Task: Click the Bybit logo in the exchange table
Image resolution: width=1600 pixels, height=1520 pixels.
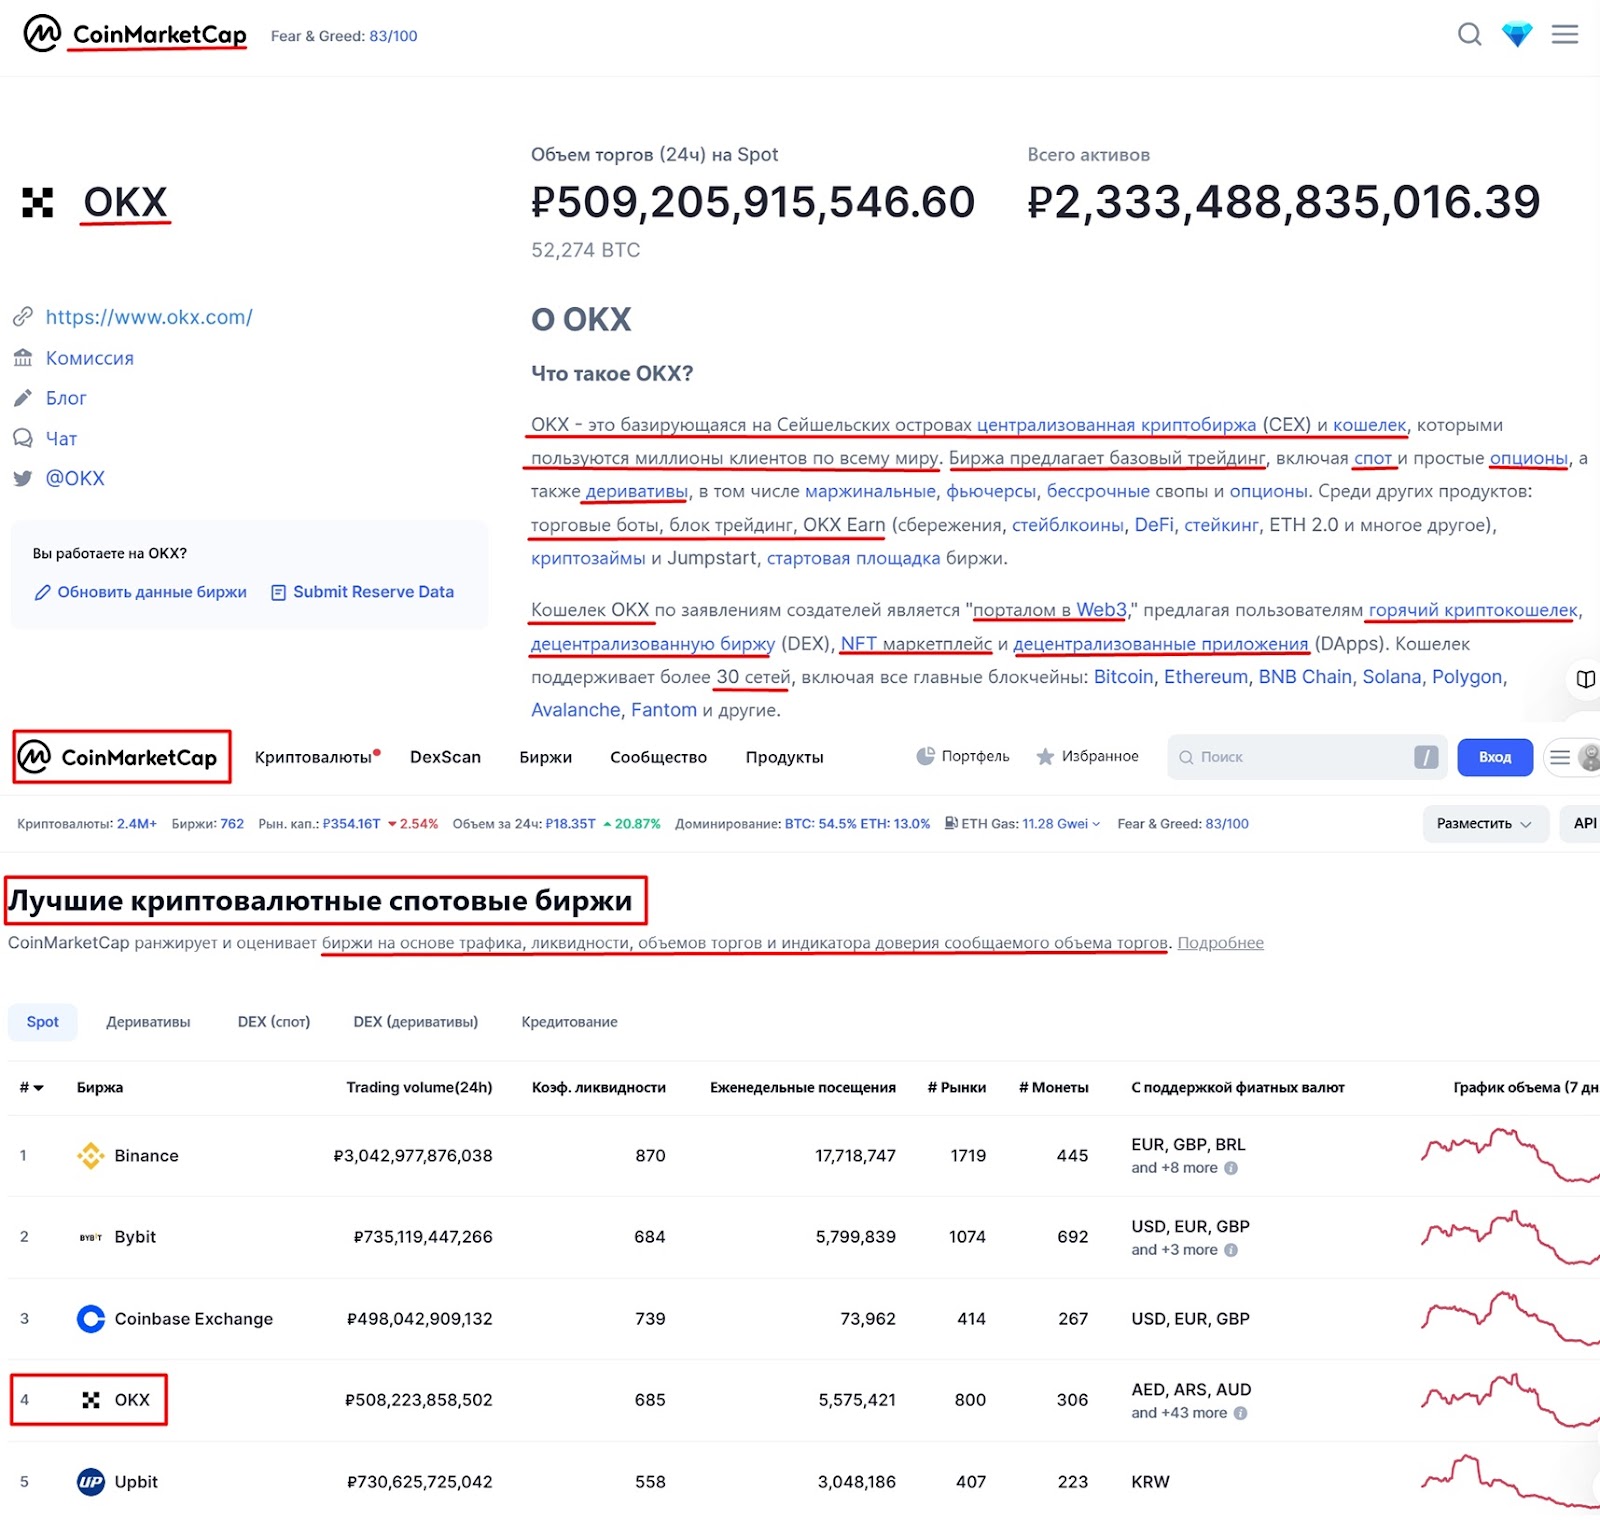Action: pyautogui.click(x=91, y=1237)
